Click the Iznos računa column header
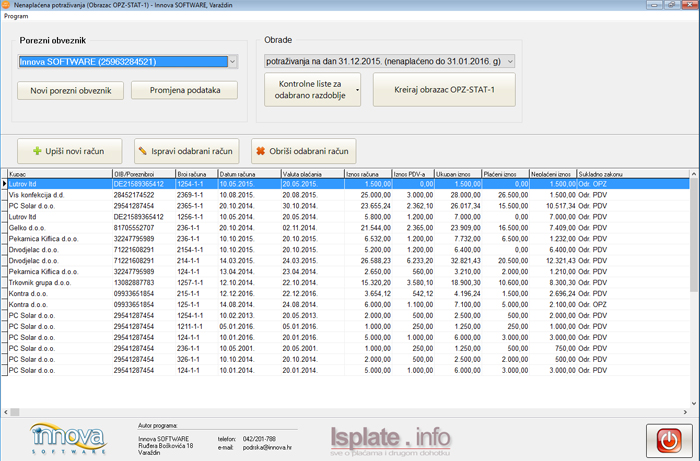The image size is (700, 461). tap(368, 174)
